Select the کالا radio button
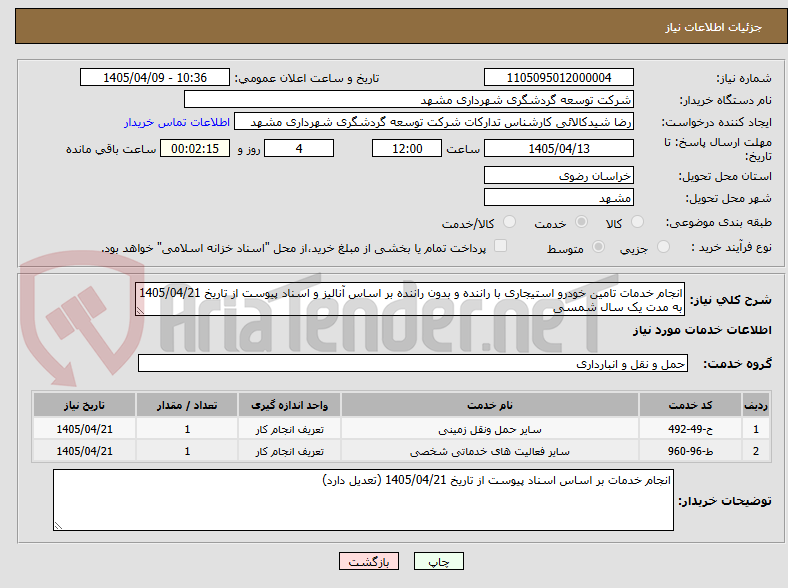This screenshot has width=788, height=588. 637,222
